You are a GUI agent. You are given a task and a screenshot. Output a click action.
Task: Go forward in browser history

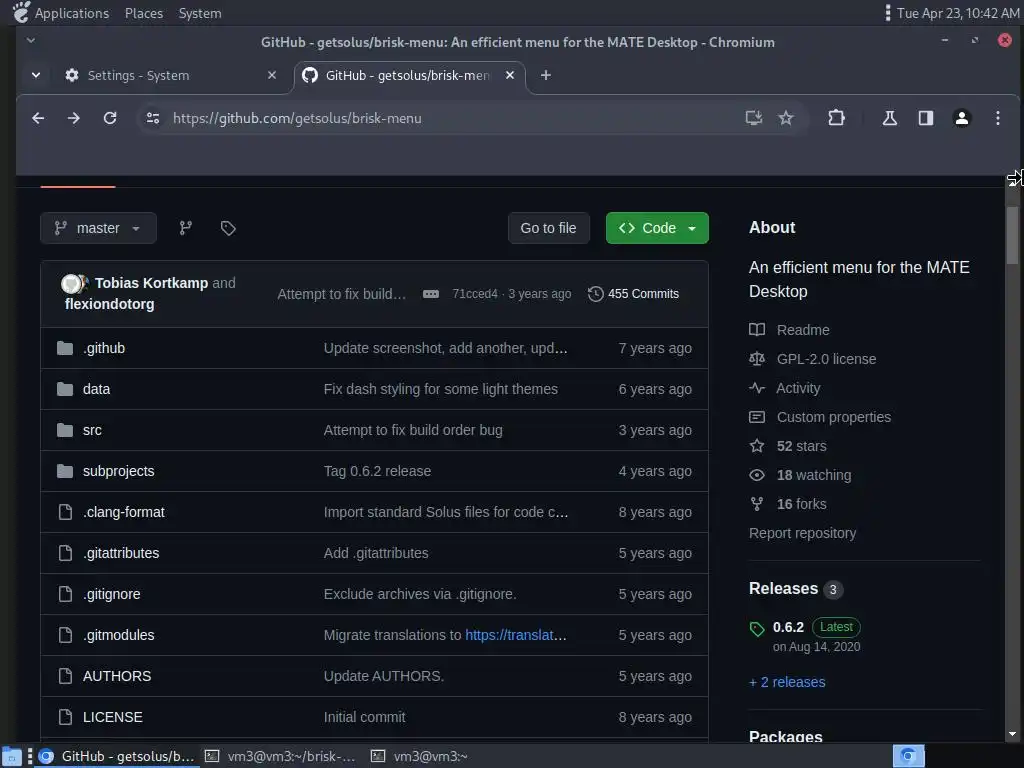pyautogui.click(x=74, y=118)
